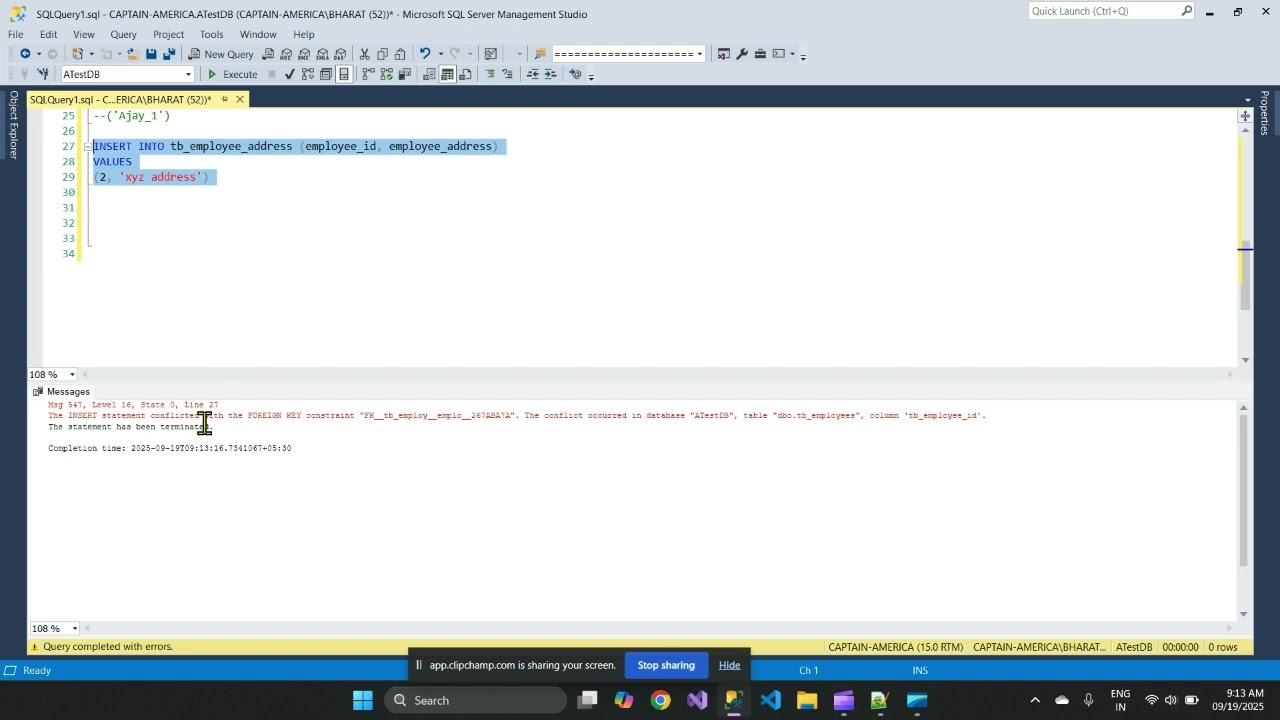Close the SQLQuery1.sql tab
This screenshot has width=1280, height=720.
[240, 100]
